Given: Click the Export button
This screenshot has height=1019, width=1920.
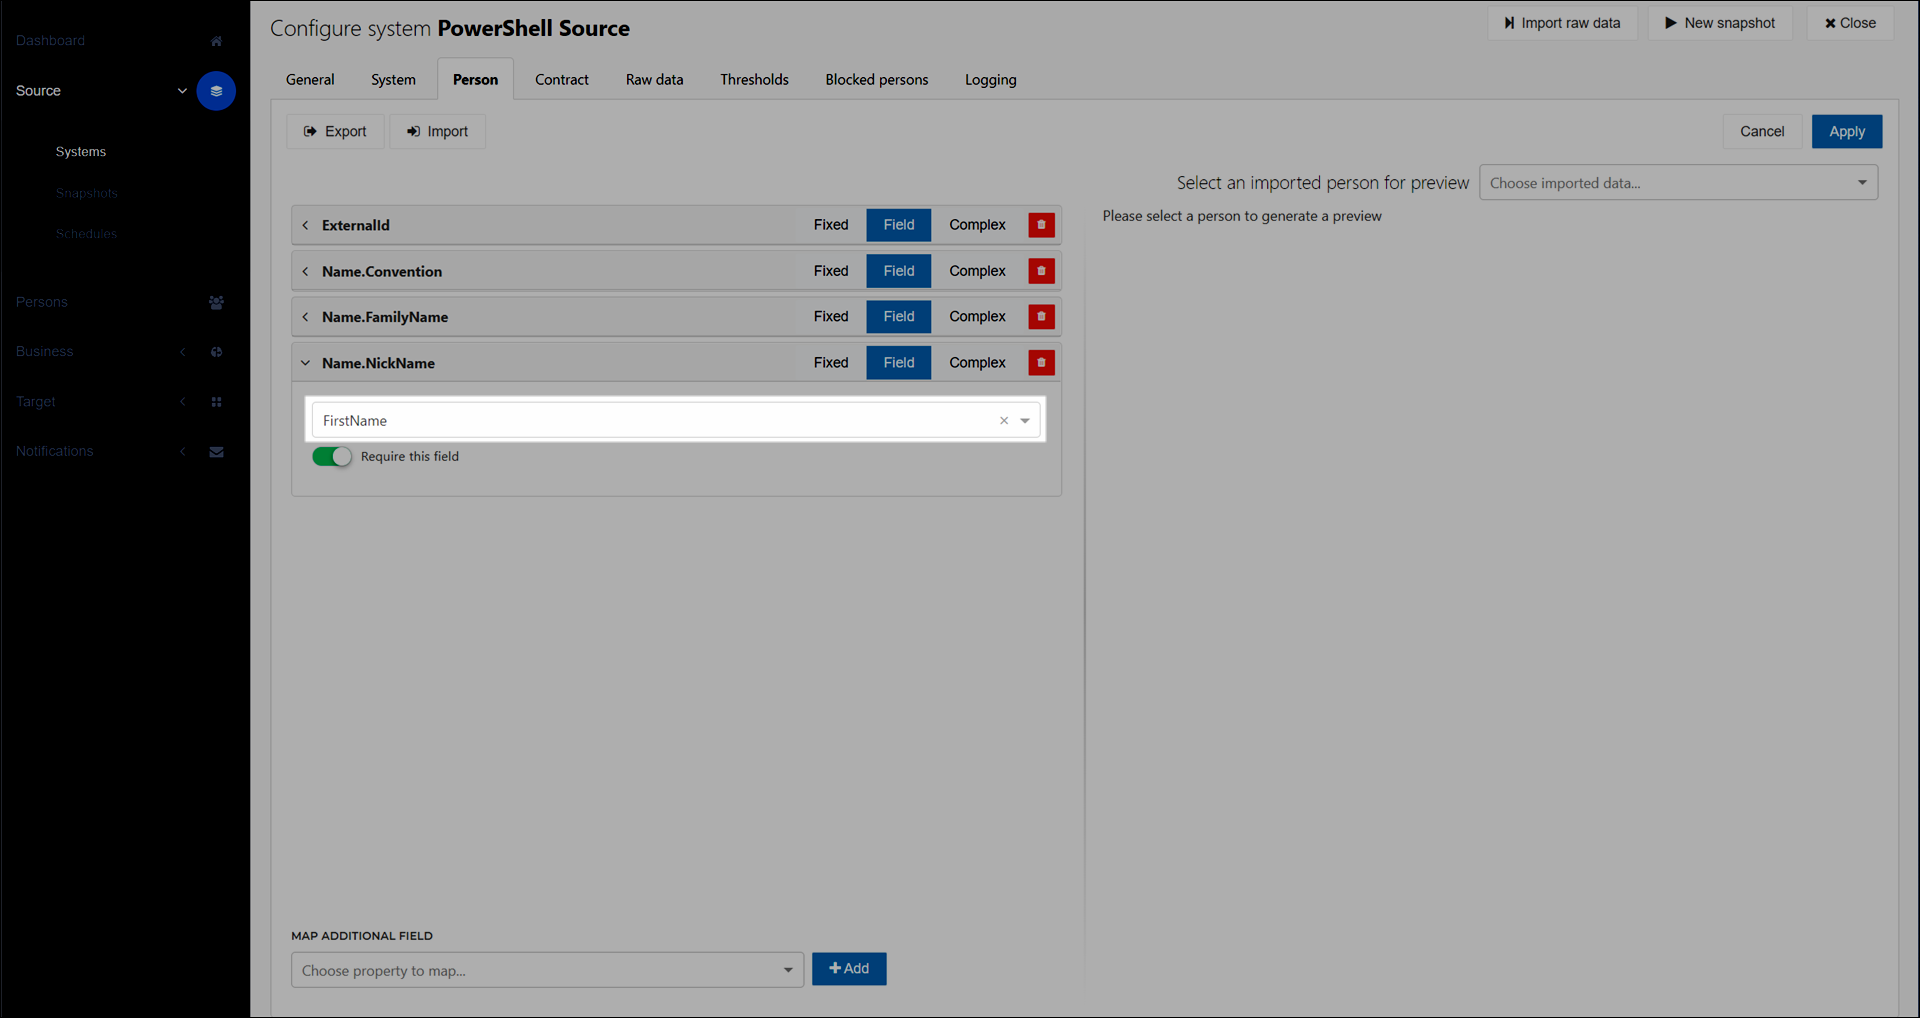Looking at the screenshot, I should point(335,132).
